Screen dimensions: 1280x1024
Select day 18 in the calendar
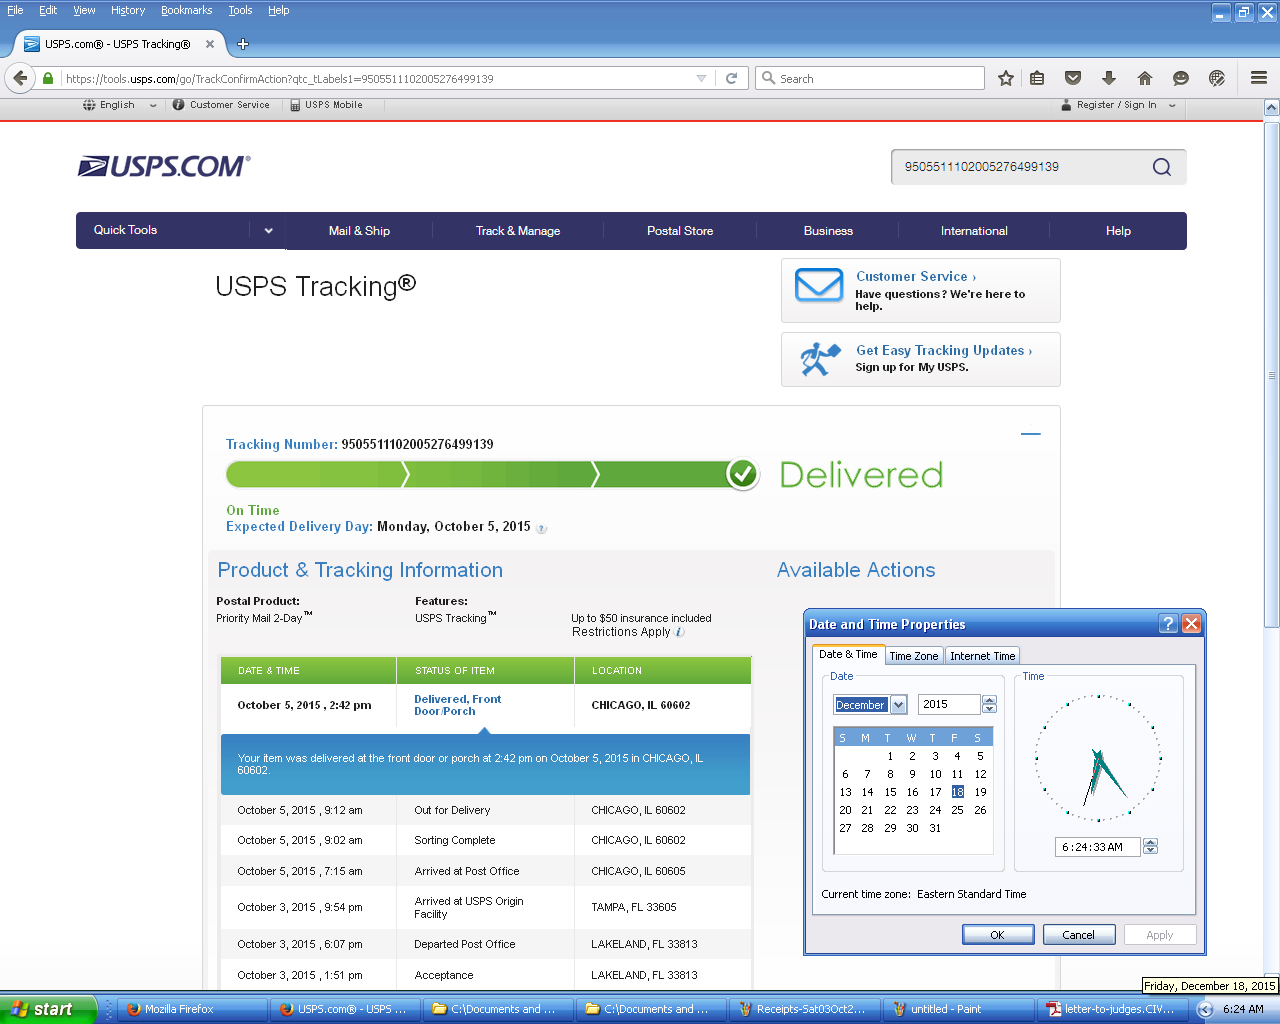click(x=957, y=792)
